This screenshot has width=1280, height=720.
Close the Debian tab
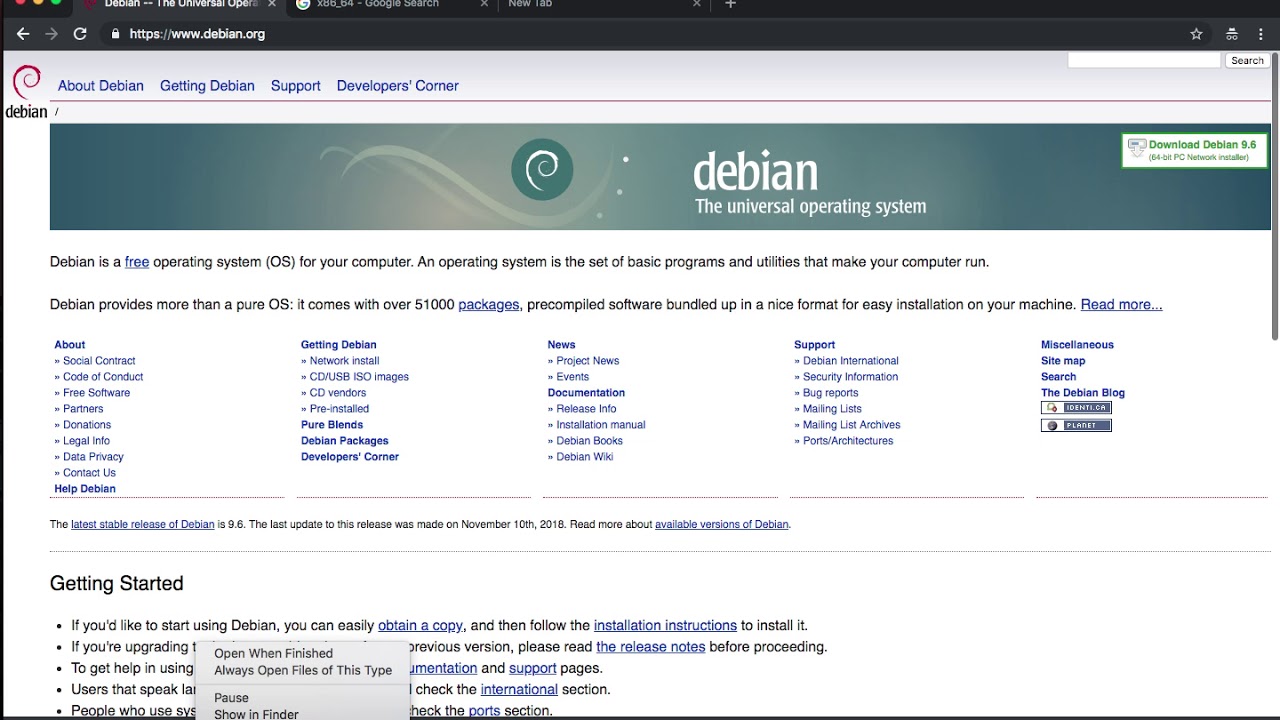click(x=271, y=4)
